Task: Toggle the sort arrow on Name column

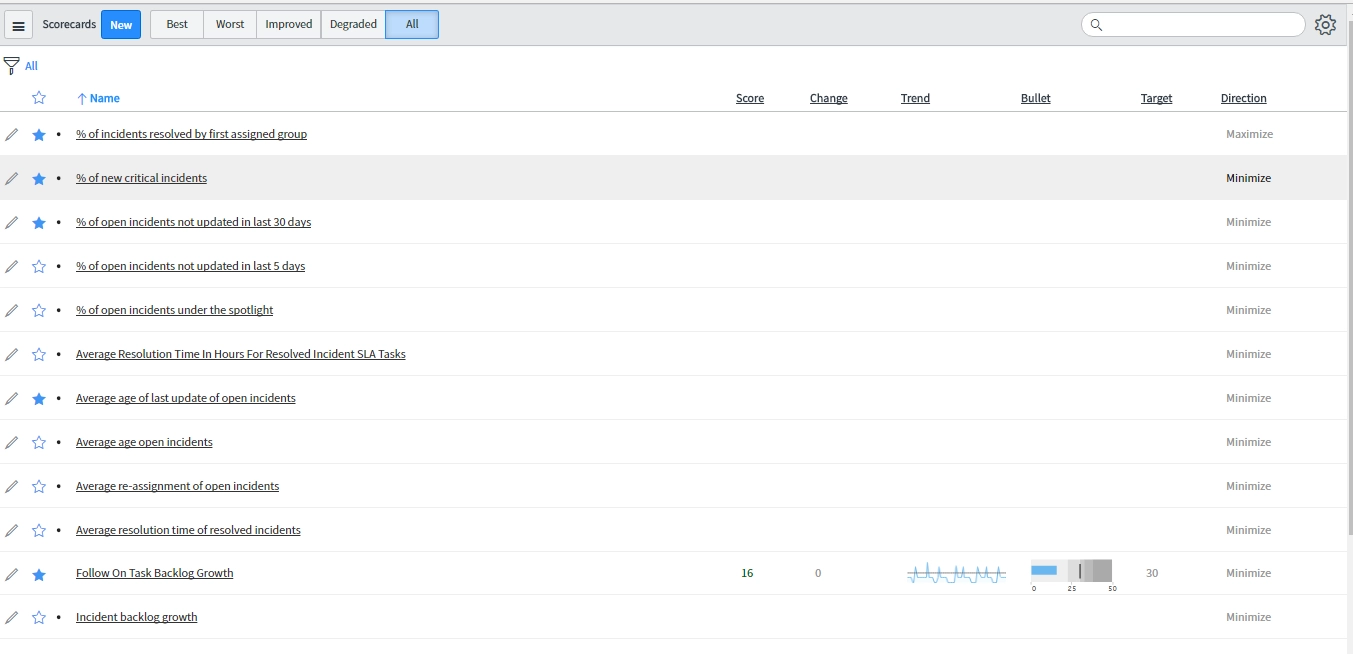Action: pos(81,98)
